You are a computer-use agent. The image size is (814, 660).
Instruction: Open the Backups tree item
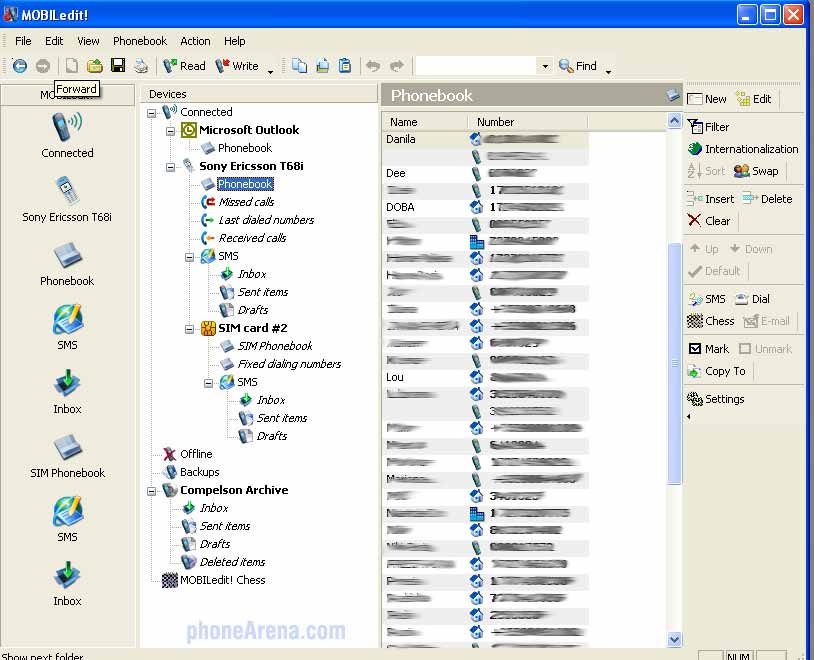[199, 472]
